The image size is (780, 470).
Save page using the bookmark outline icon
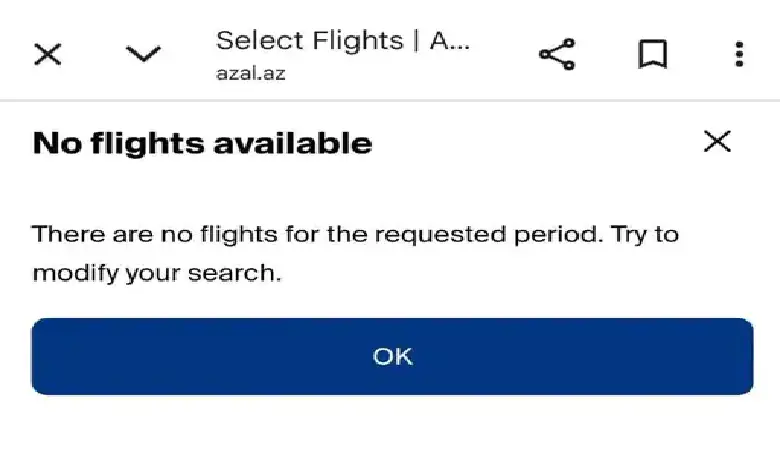[x=652, y=54]
